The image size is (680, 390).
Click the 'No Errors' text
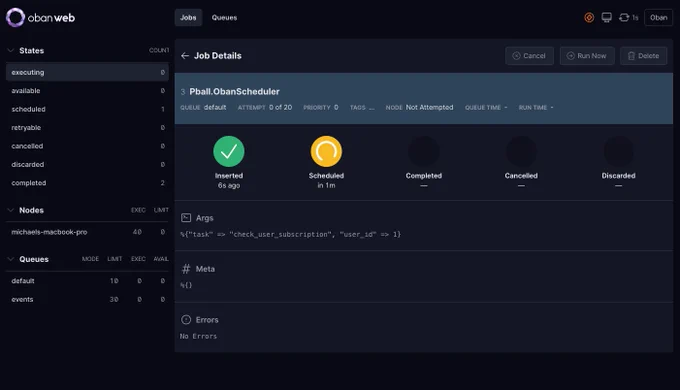(198, 336)
